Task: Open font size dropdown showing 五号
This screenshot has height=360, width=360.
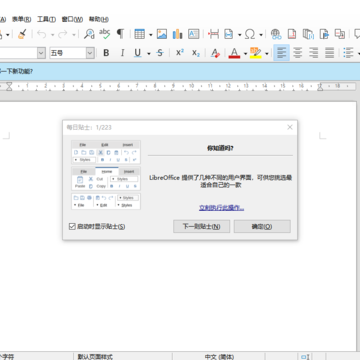Action: [x=90, y=53]
